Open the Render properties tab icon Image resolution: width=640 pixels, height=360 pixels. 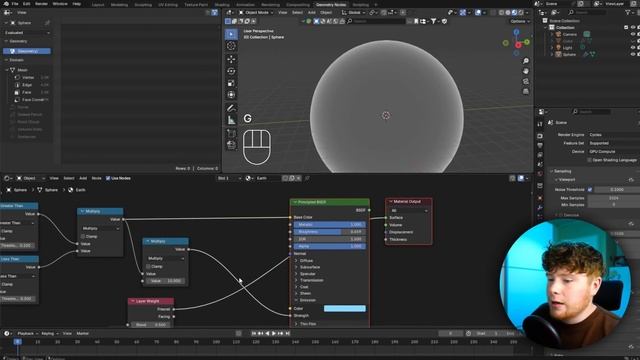(540, 136)
